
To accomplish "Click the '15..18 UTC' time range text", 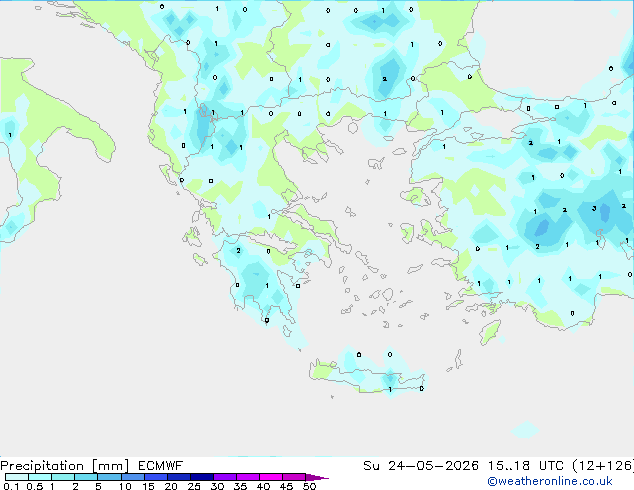I will click(526, 466).
